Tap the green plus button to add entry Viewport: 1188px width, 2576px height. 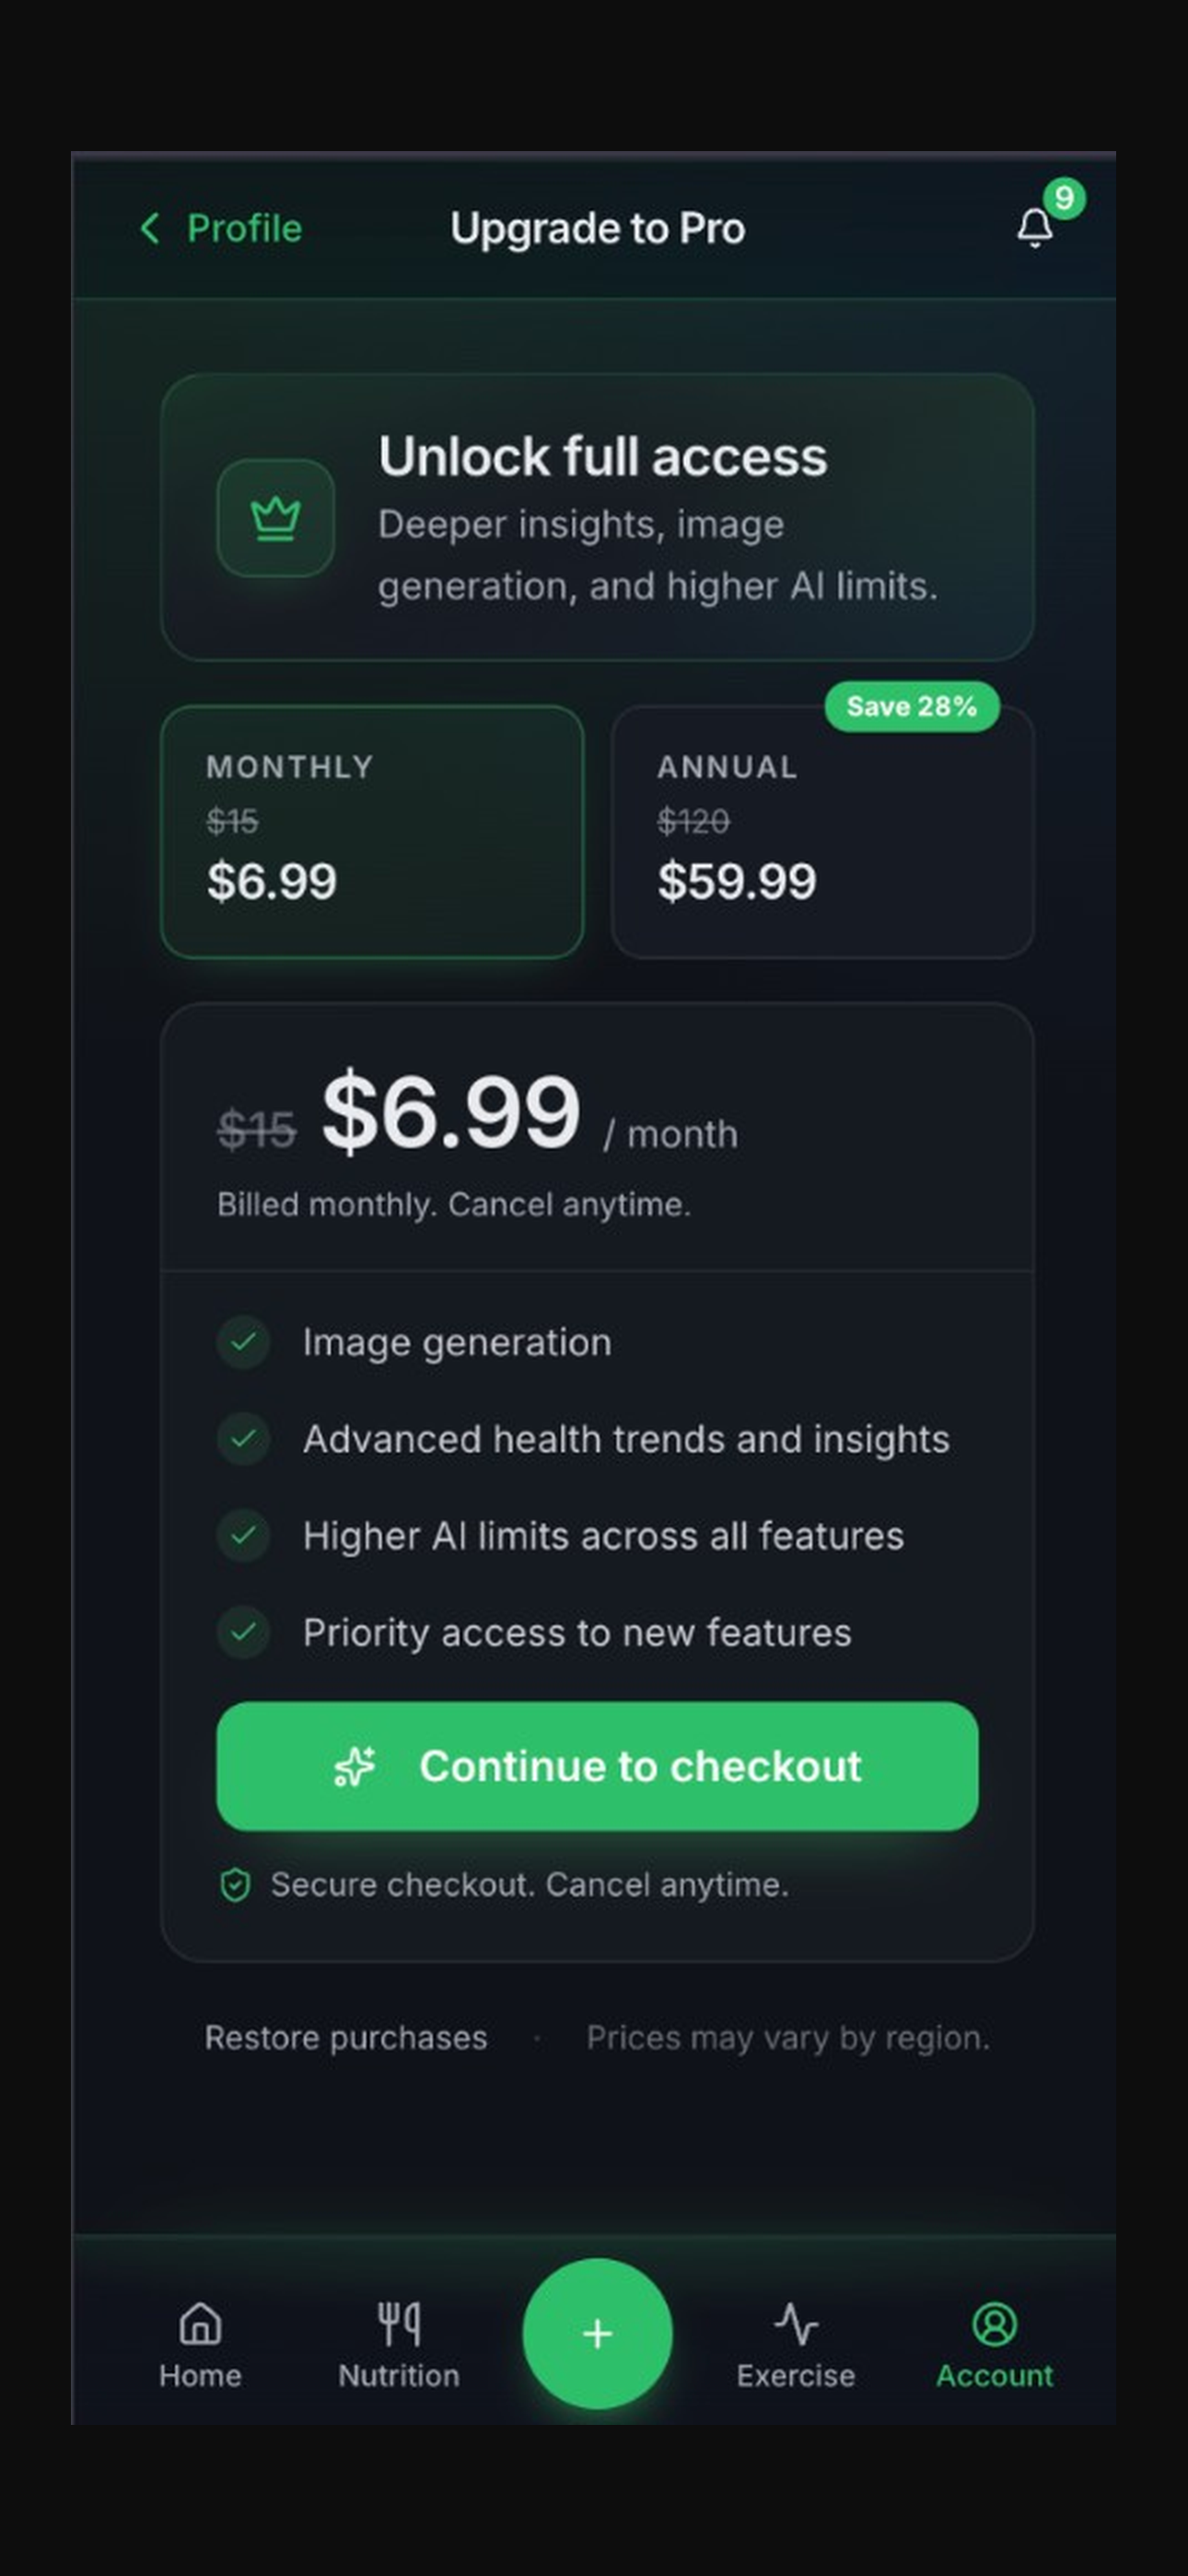(x=597, y=2334)
